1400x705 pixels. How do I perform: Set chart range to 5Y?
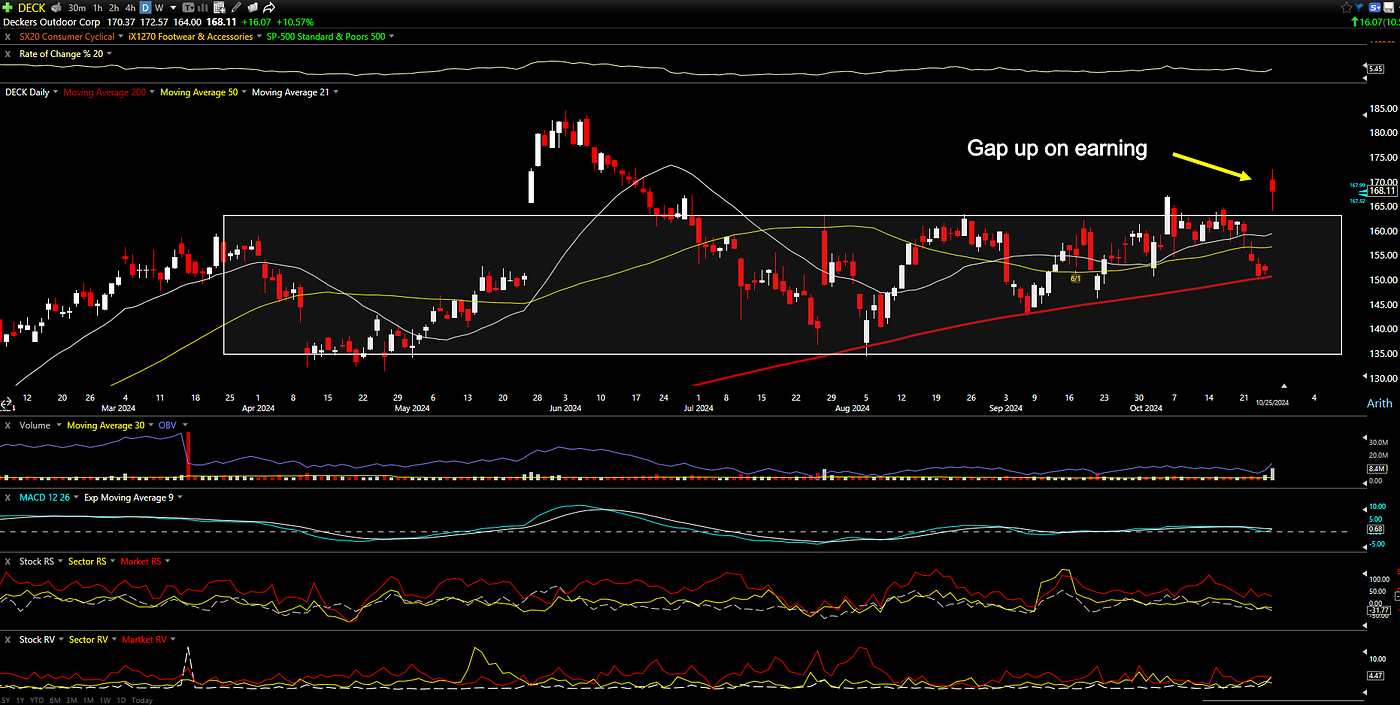pyautogui.click(x=6, y=700)
